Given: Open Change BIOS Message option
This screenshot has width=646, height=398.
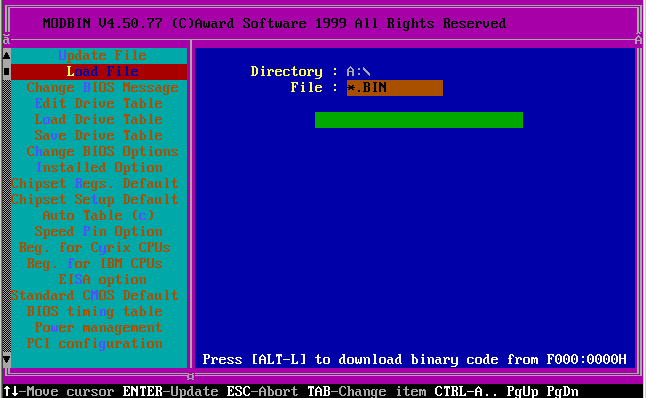Looking at the screenshot, I should [102, 87].
